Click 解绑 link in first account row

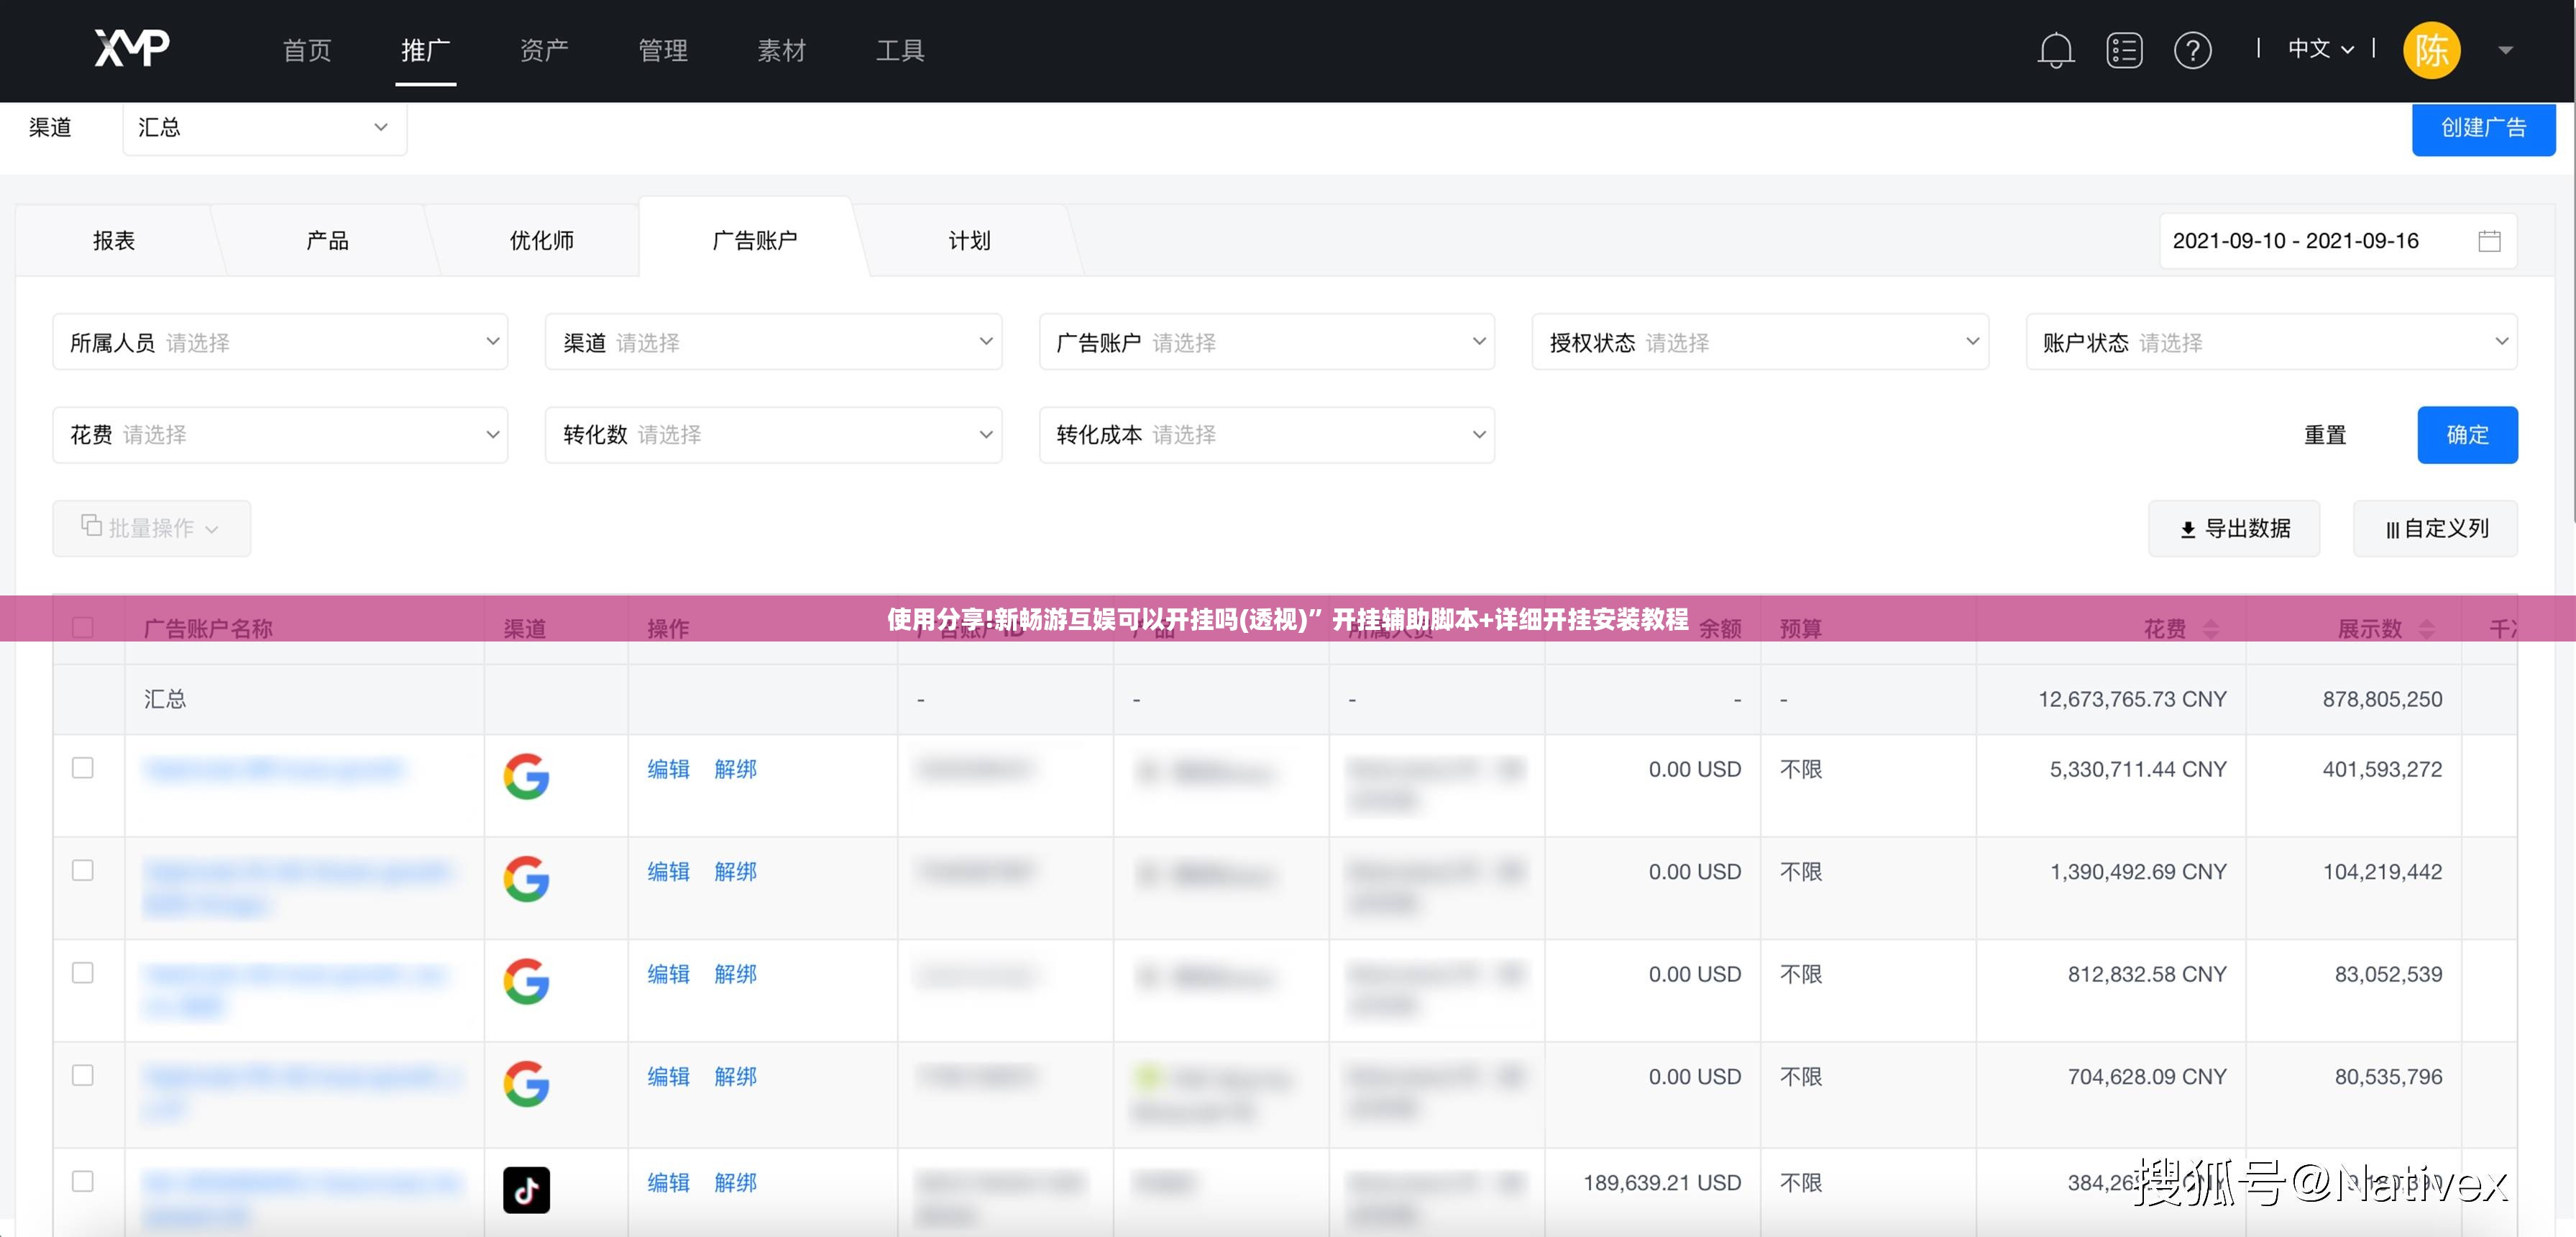[735, 769]
